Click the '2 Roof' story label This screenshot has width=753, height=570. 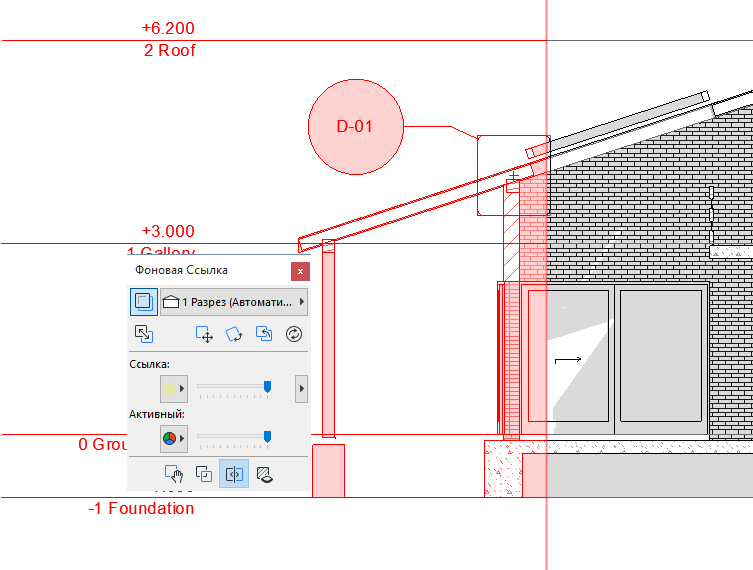pyautogui.click(x=170, y=50)
